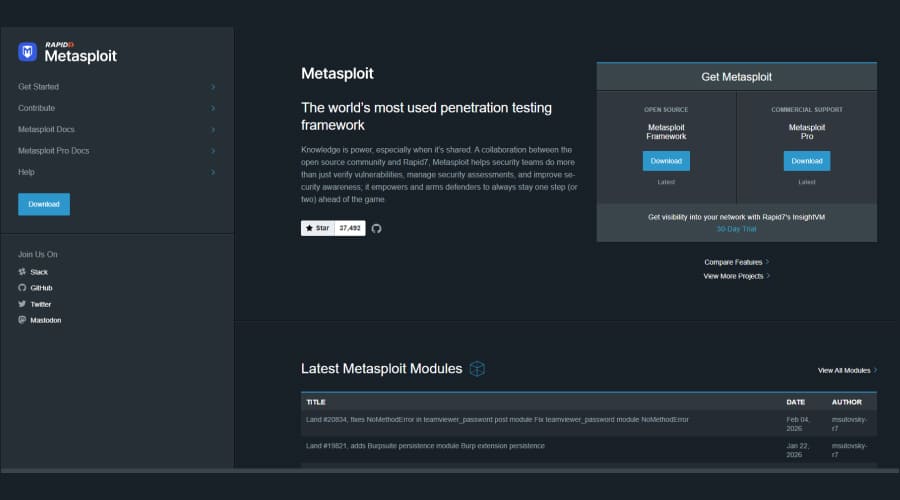This screenshot has height=500, width=900.
Task: Open Metasploit Docs menu item
Action: point(46,129)
